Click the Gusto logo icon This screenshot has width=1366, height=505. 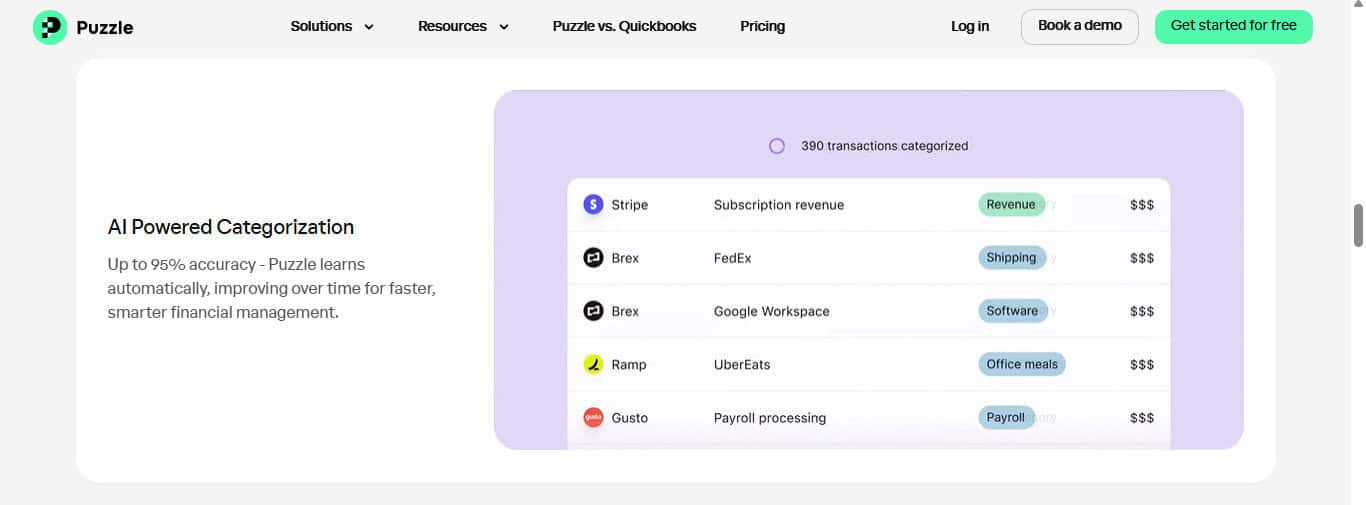pos(593,418)
